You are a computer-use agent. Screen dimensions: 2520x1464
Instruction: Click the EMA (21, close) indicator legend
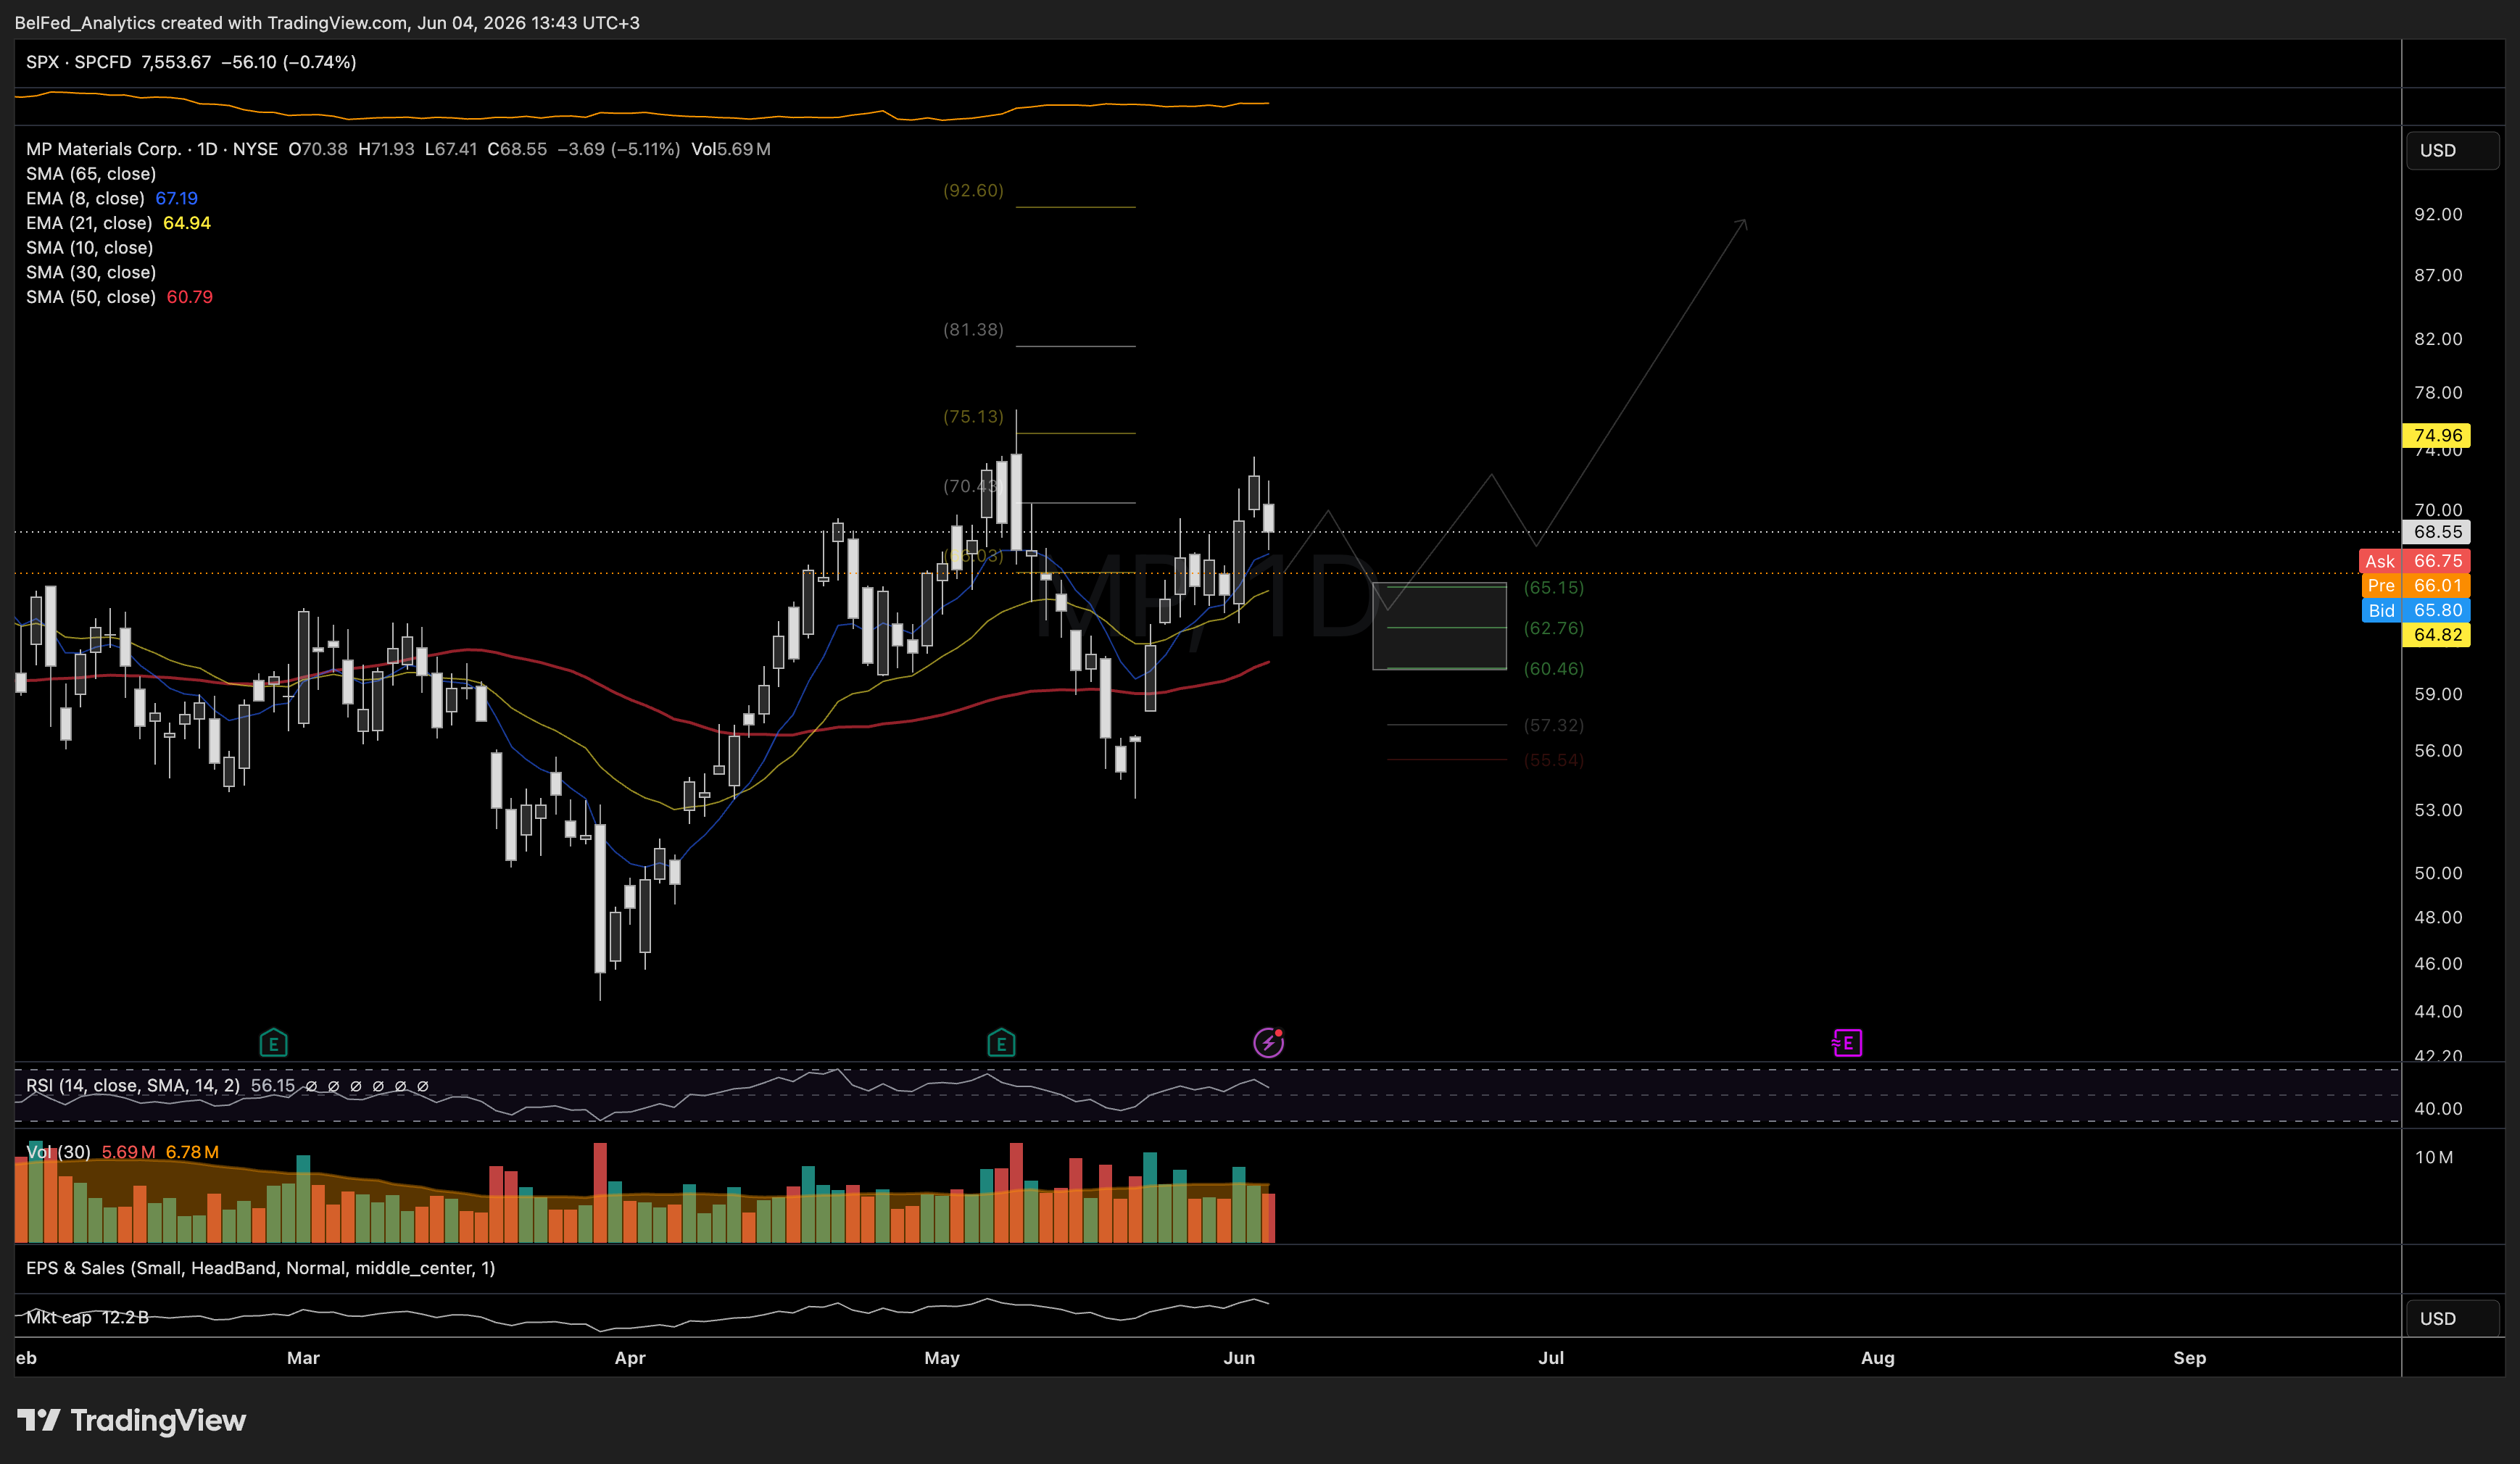click(89, 223)
